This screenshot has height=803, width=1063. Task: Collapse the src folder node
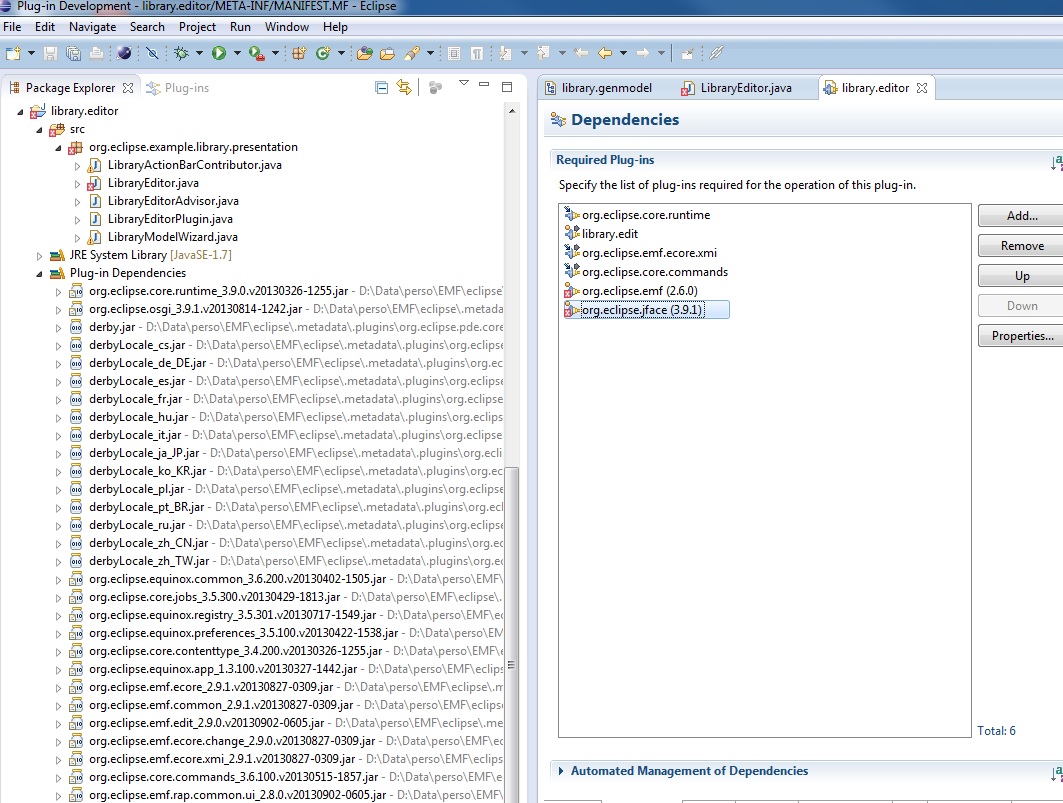click(39, 130)
